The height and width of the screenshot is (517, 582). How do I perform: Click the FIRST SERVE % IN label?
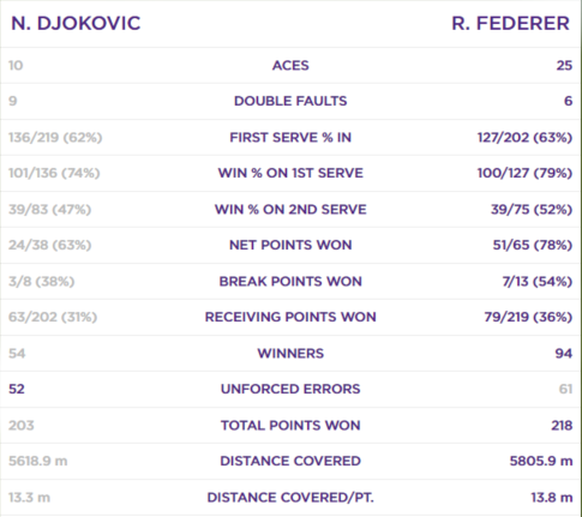coord(290,137)
